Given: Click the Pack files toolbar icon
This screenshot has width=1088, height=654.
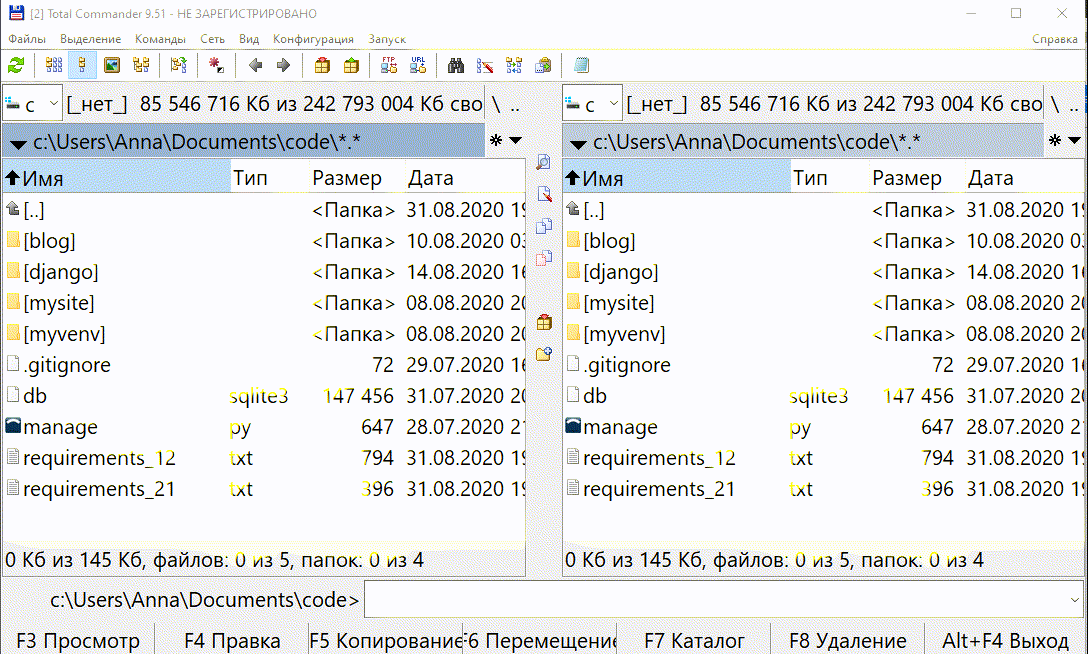Looking at the screenshot, I should tap(322, 66).
